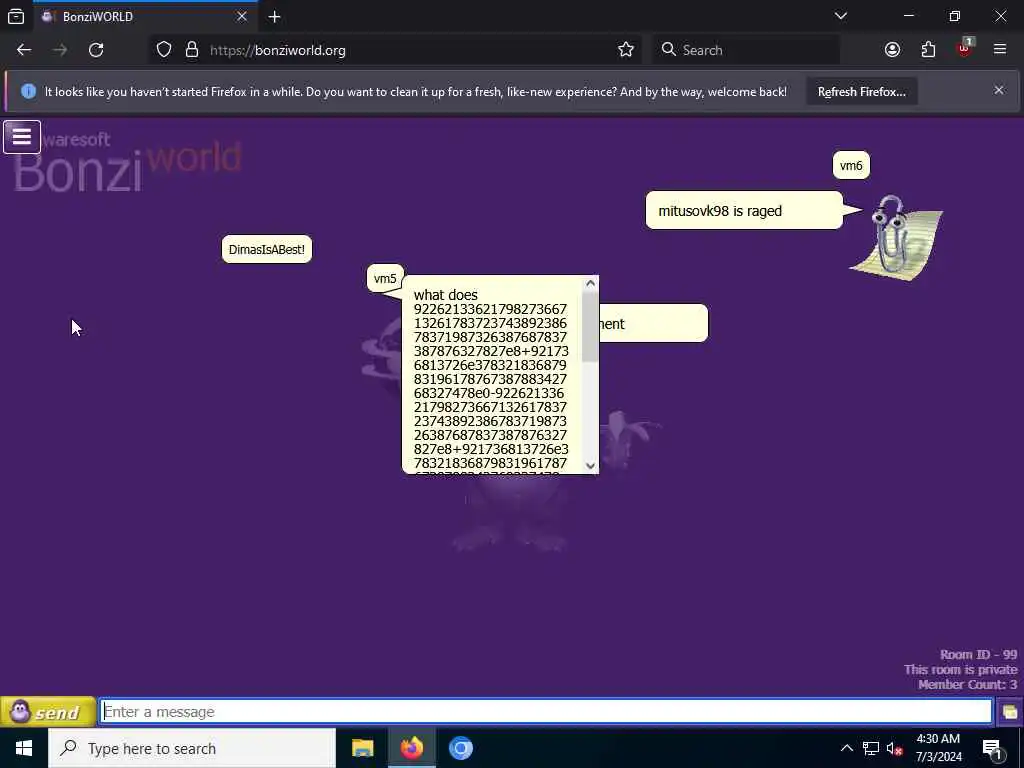Open the BonziWORLD hamburger menu
Screen dimensions: 1024x768
click(22, 137)
